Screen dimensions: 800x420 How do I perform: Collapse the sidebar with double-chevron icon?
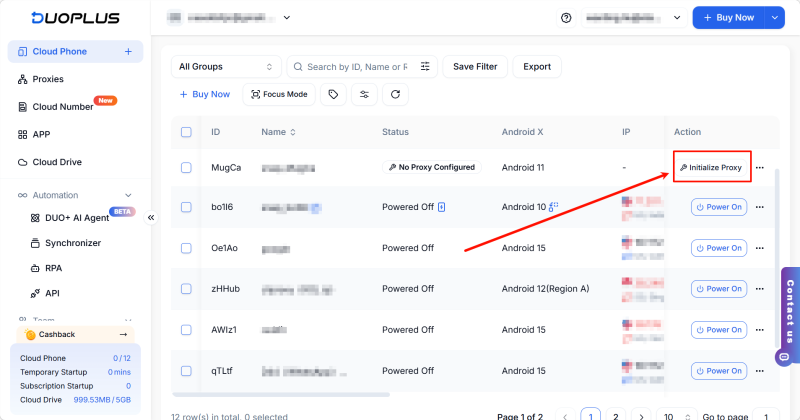(151, 217)
